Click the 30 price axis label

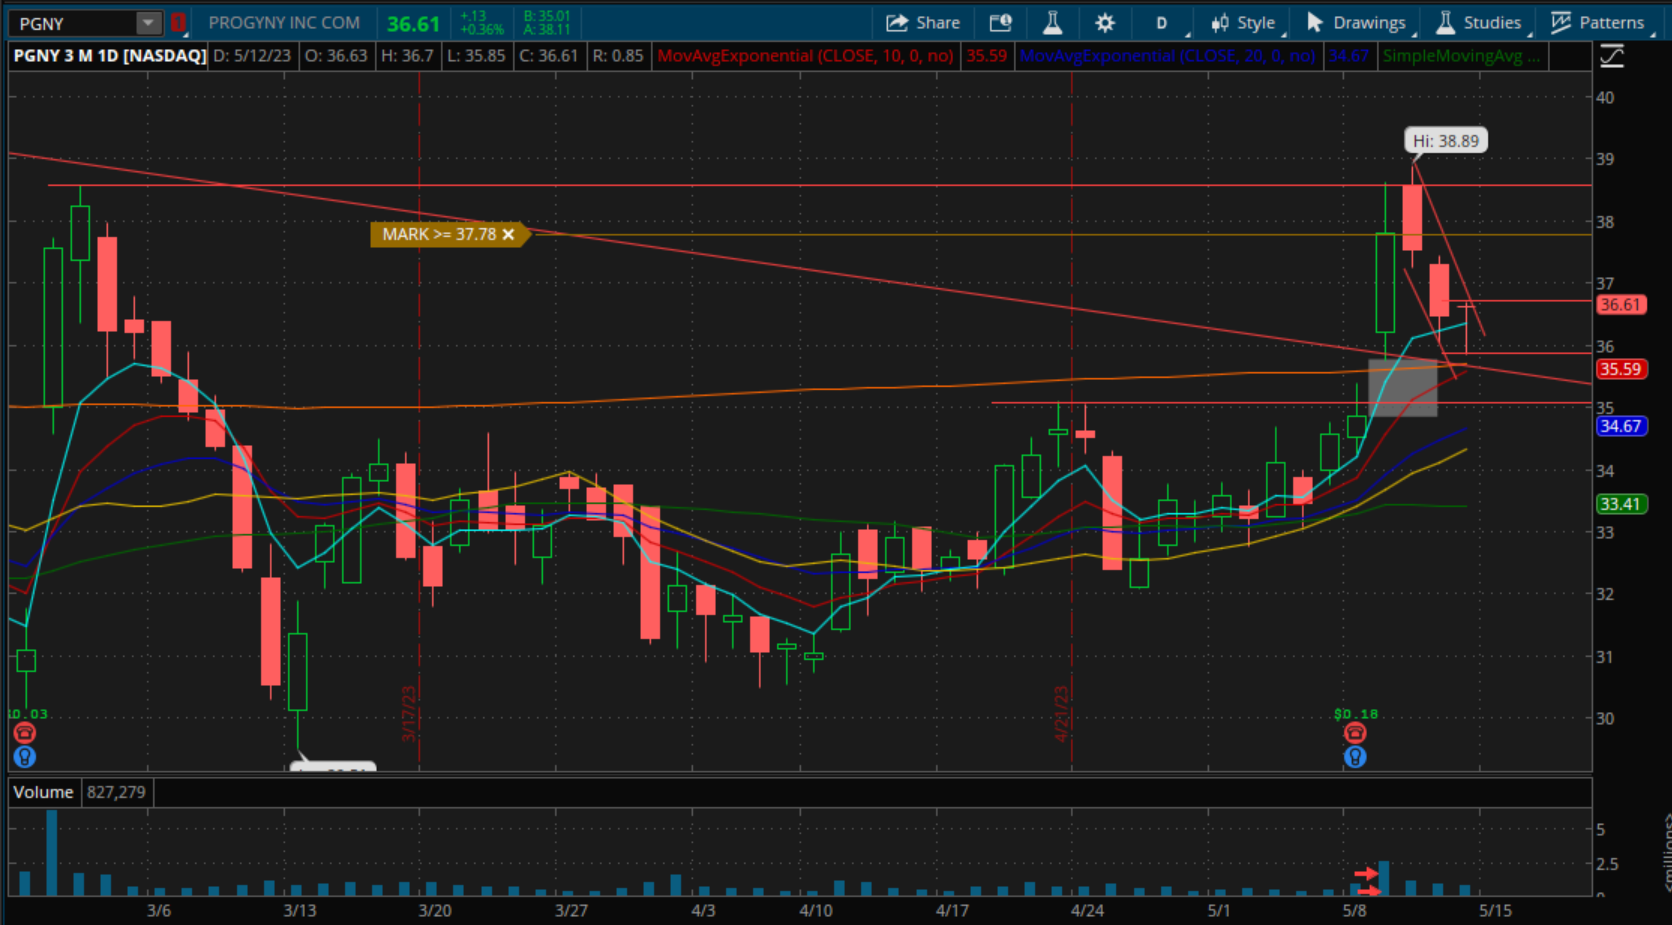[1605, 719]
